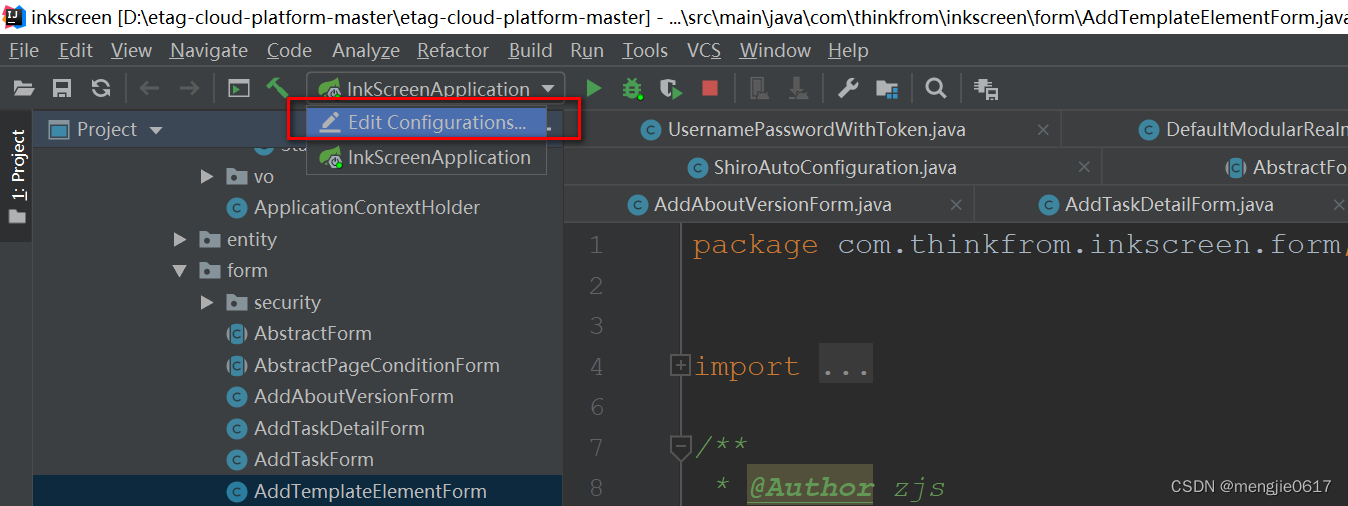Switch to AddAboutVersionForm.java tab
1348x506 pixels.
coord(773,205)
